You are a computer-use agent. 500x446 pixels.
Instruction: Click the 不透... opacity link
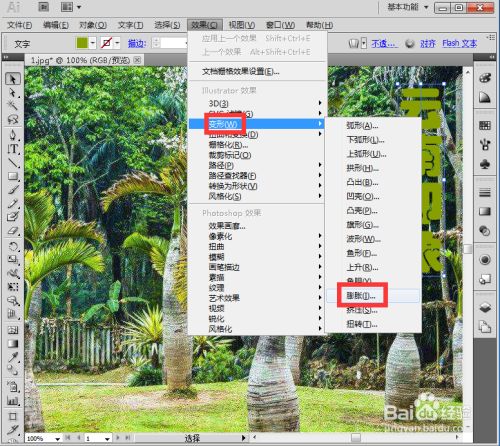tap(384, 44)
